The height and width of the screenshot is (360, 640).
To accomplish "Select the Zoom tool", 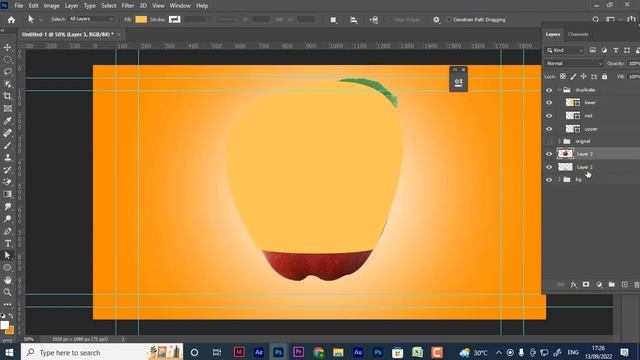I will [7, 292].
